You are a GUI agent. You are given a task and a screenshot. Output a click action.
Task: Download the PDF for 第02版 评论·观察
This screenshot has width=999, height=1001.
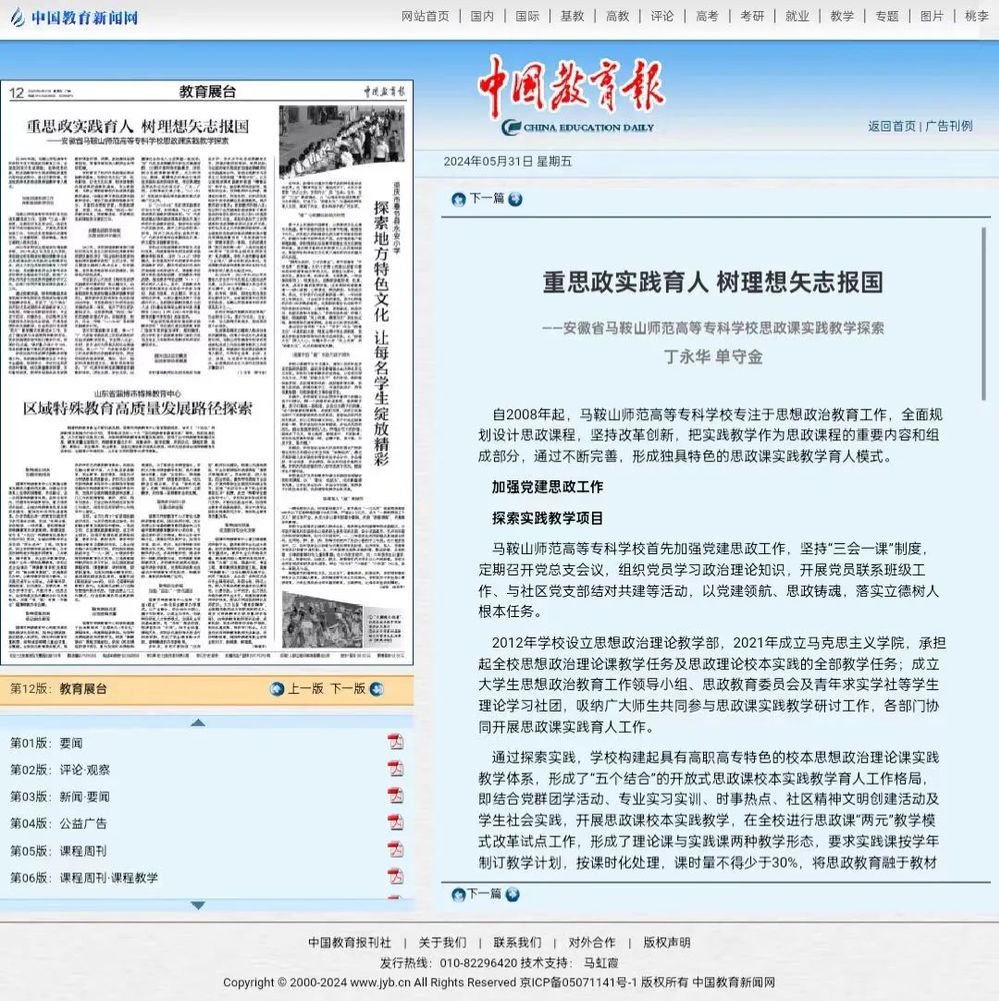coord(395,769)
